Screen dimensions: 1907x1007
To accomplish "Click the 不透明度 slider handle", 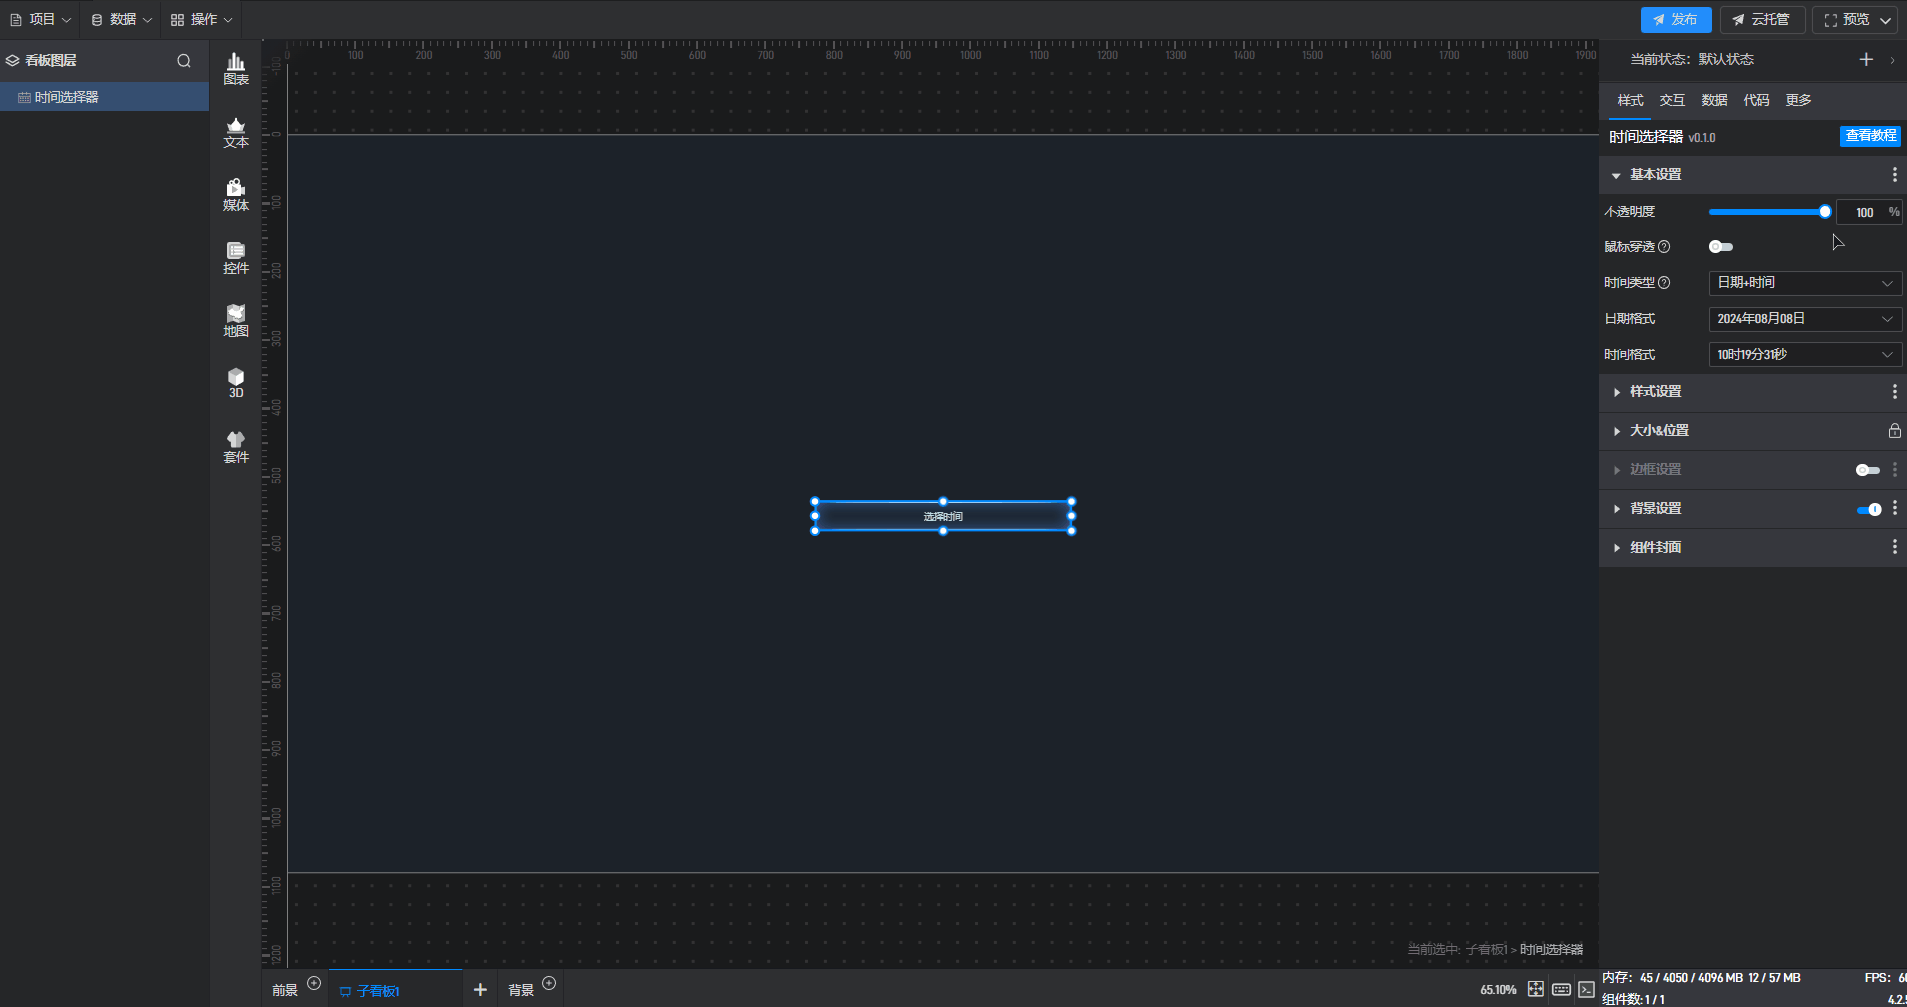I will [1825, 212].
